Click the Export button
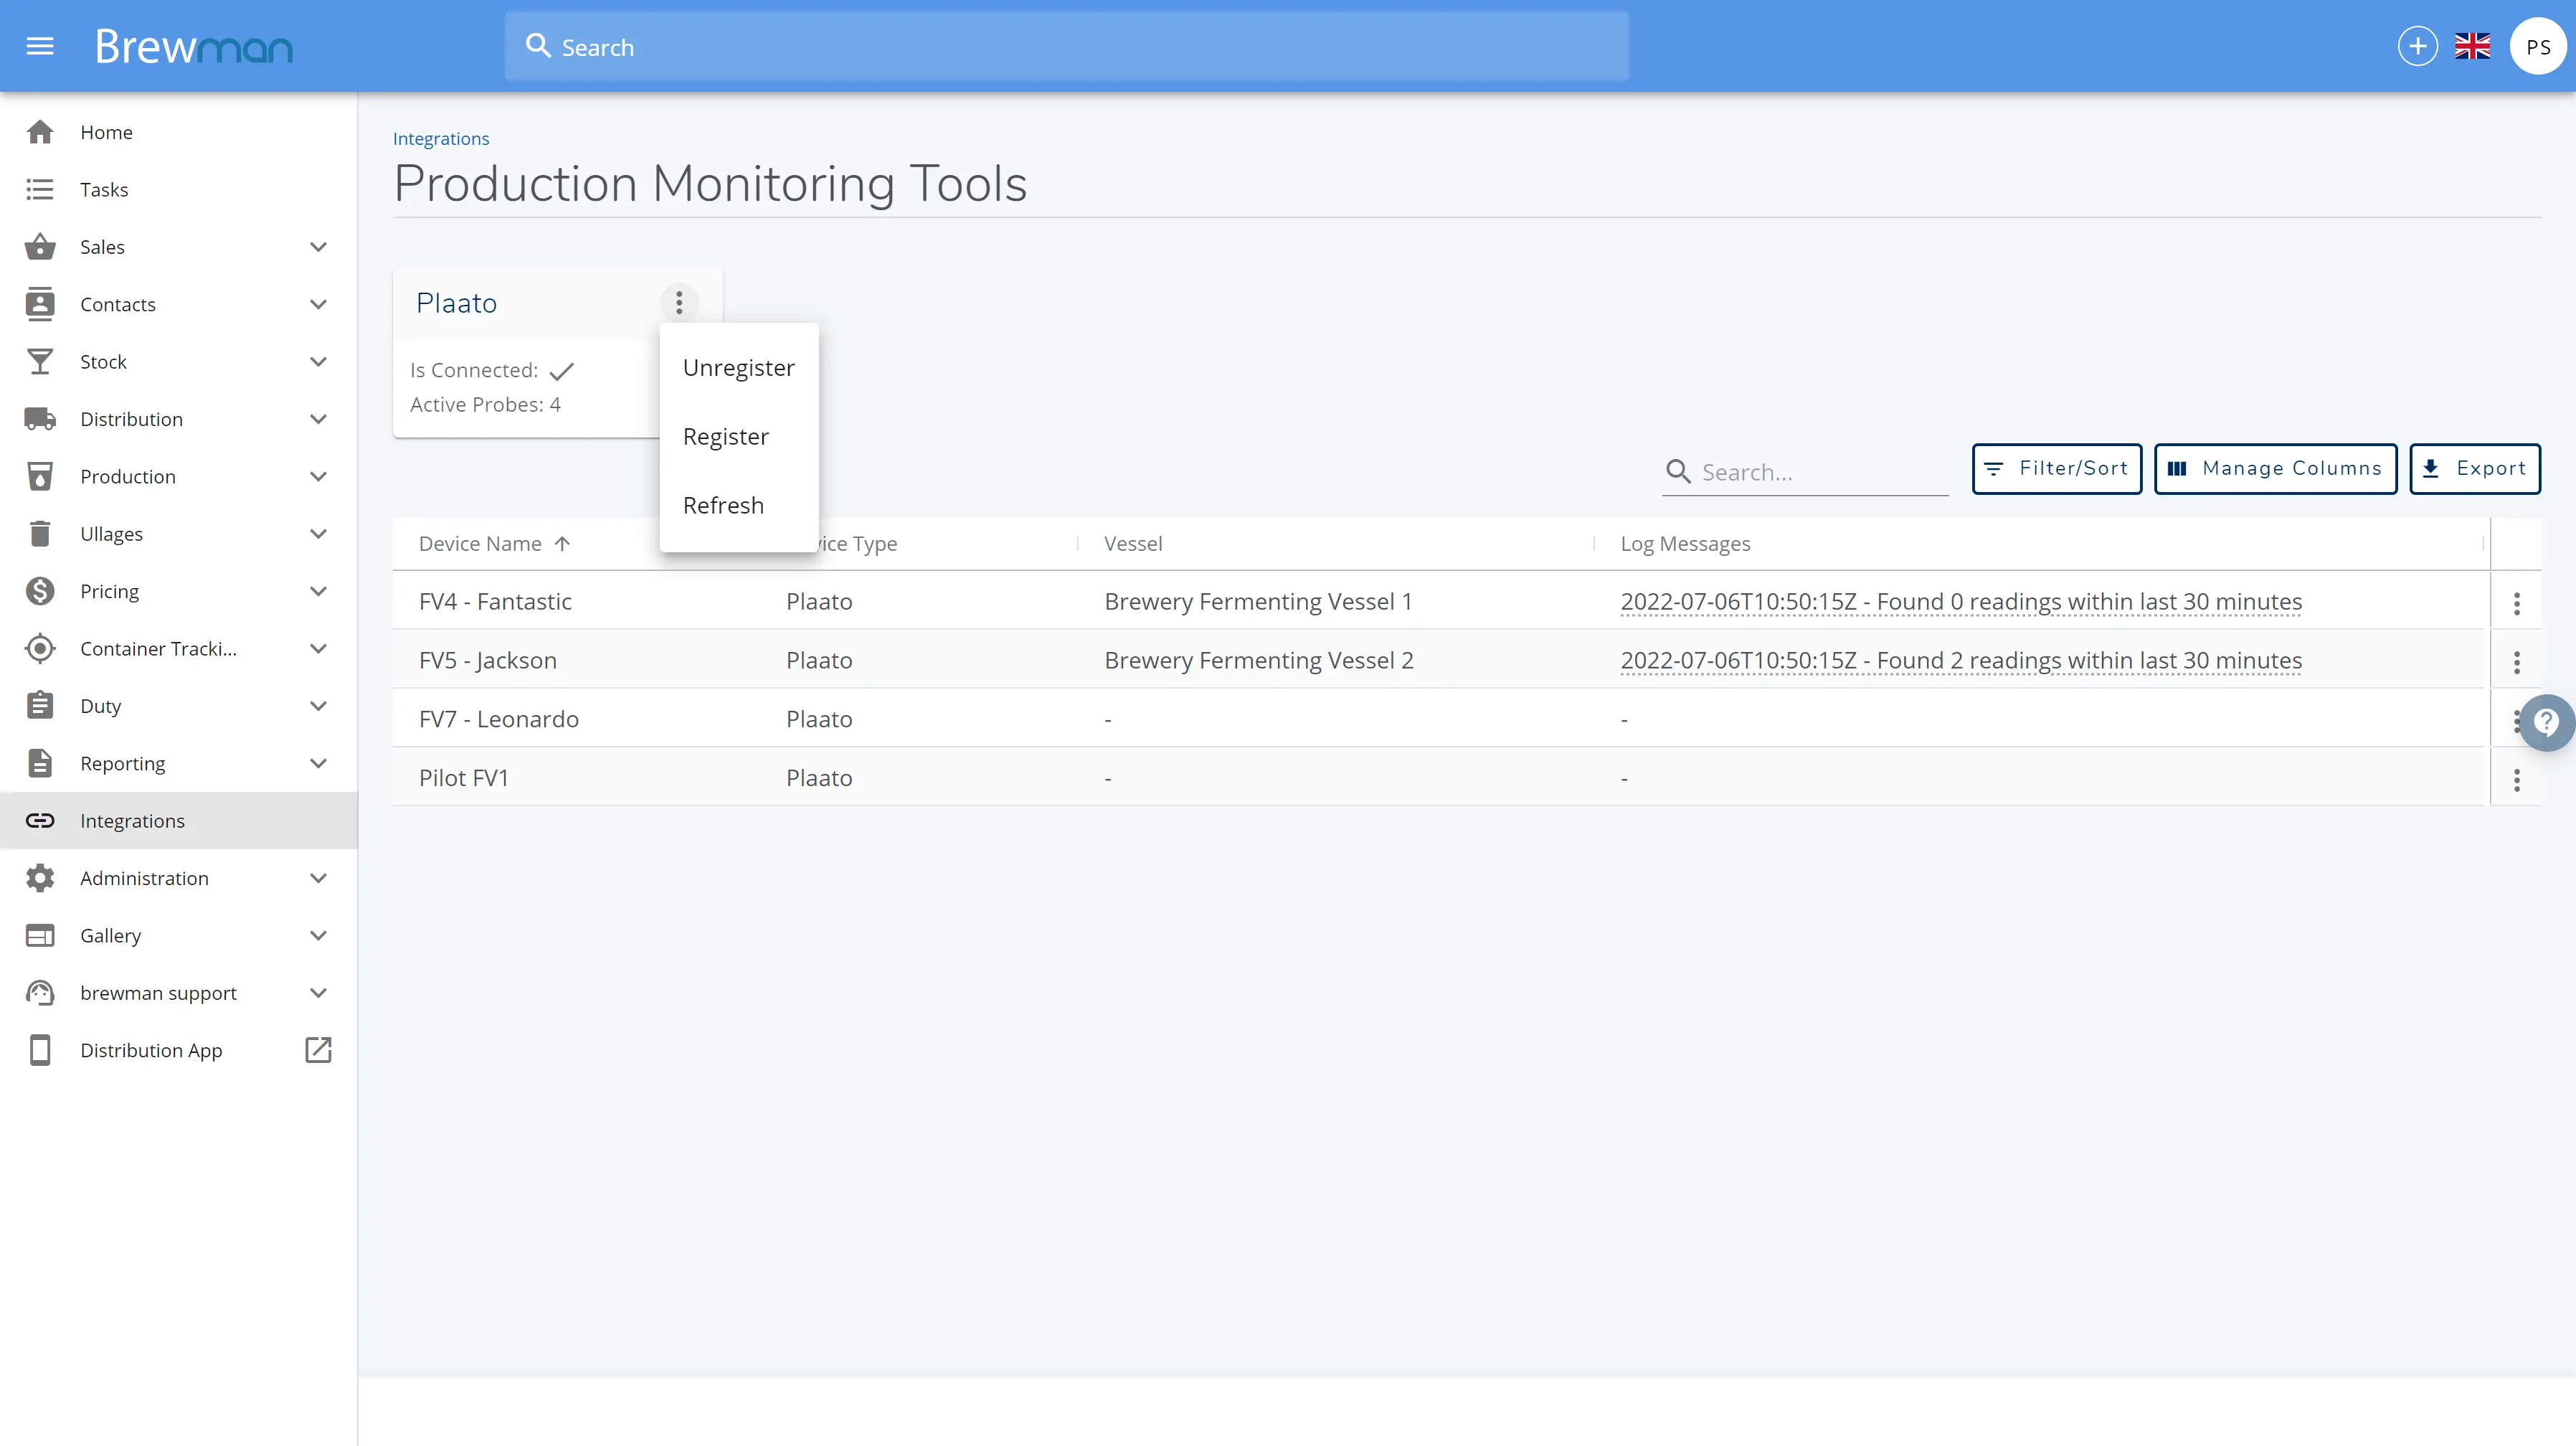The height and width of the screenshot is (1446, 2576). point(2474,468)
